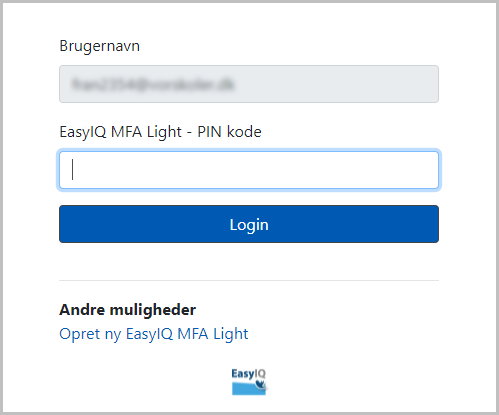499x415 pixels.
Task: Open the Opret ny EasyIQ MFA Light link
Action: pyautogui.click(x=154, y=334)
